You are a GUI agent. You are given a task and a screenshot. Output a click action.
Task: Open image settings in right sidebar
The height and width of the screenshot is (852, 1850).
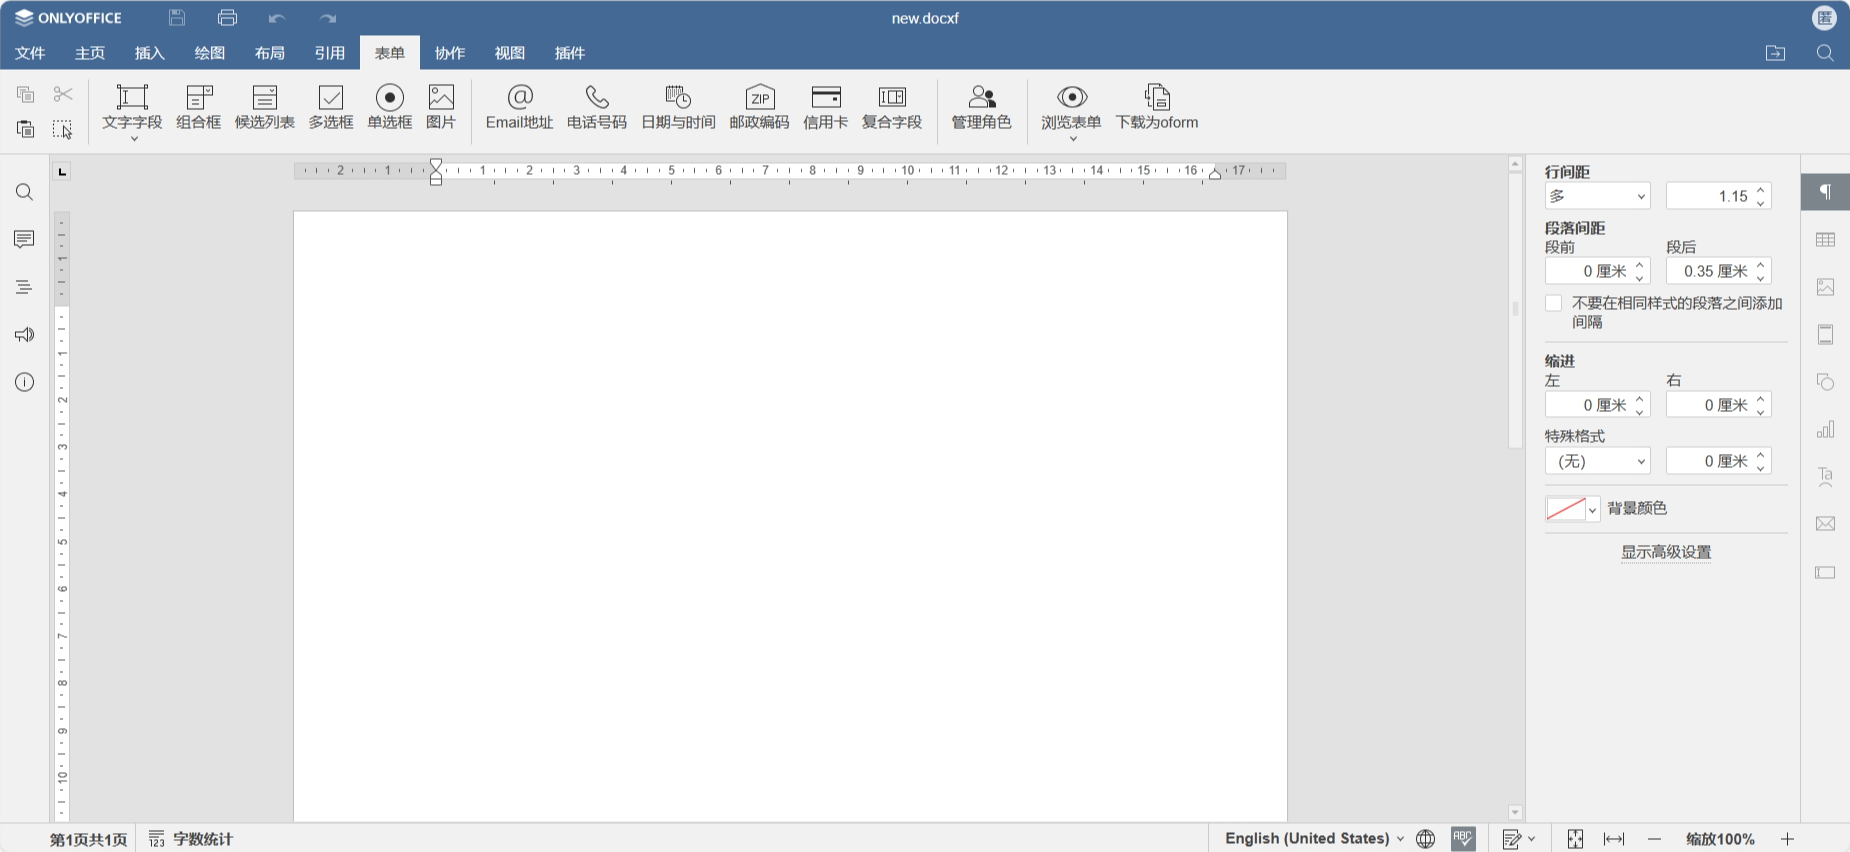[1825, 287]
